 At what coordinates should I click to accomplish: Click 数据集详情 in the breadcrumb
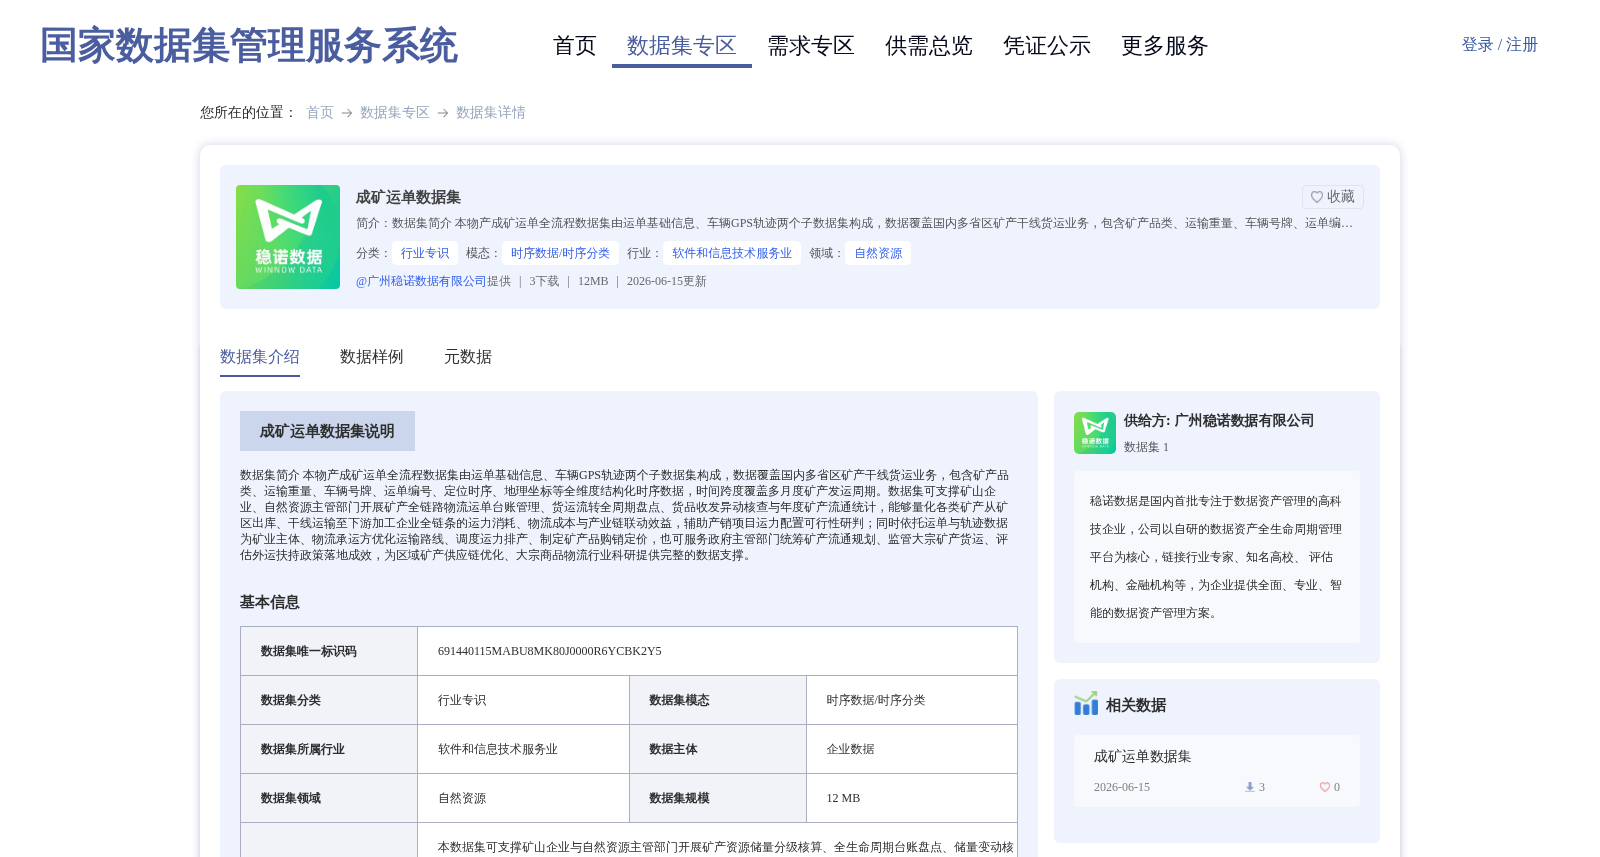tap(491, 112)
